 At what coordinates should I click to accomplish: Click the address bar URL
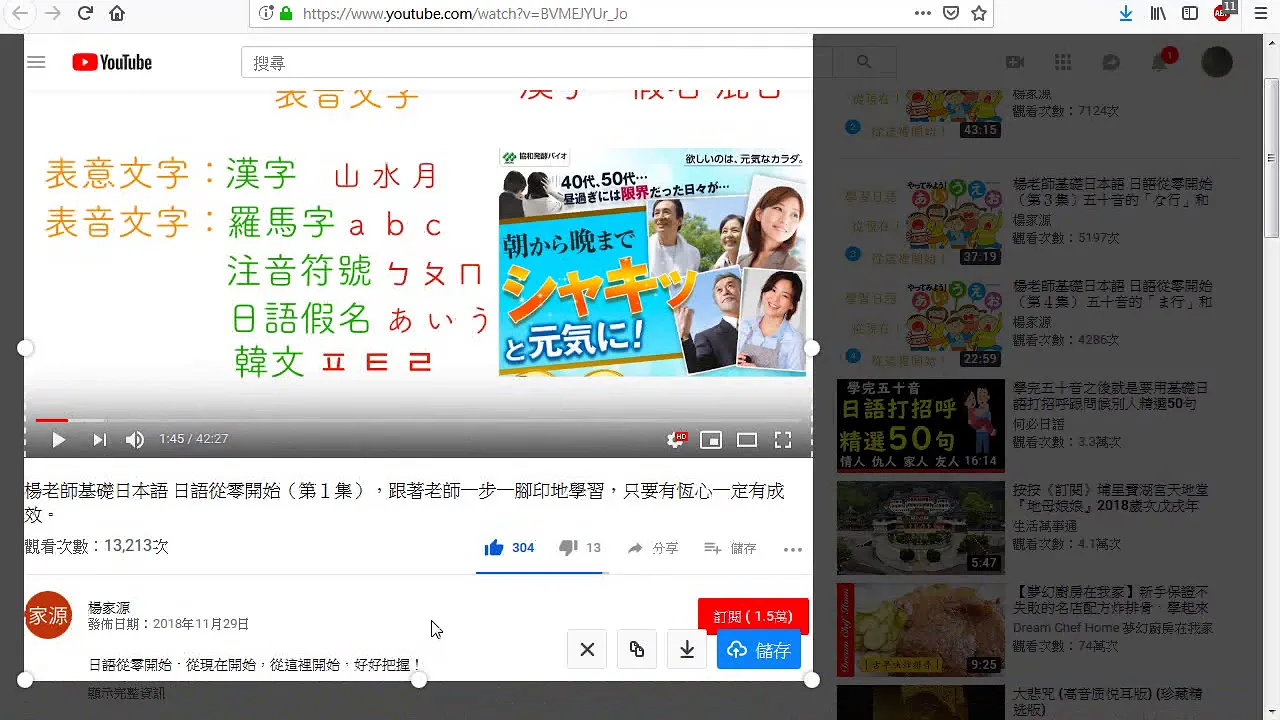(x=465, y=13)
